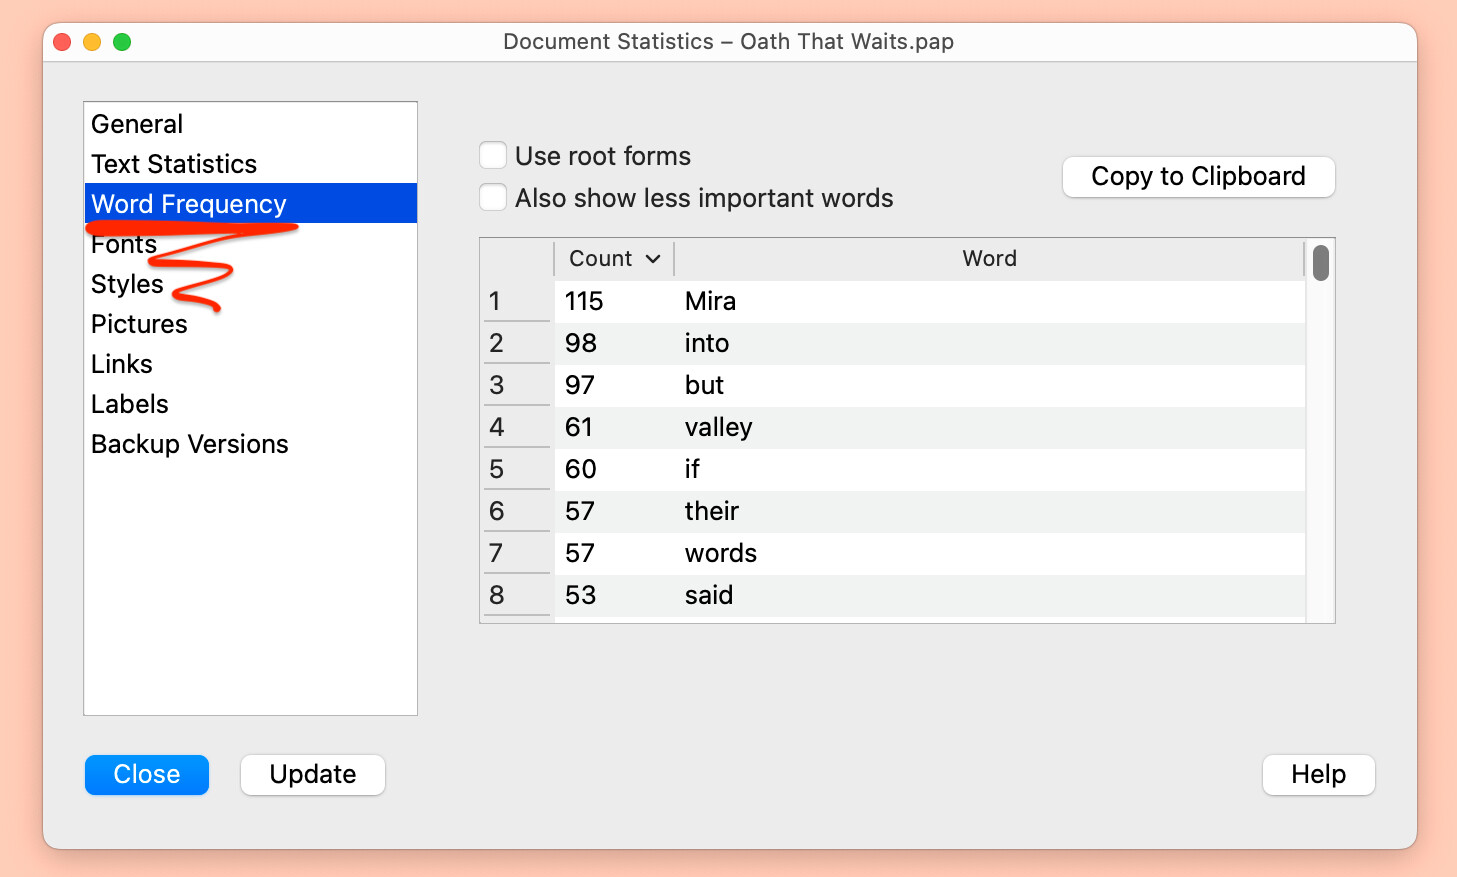Show the Pictures section
Viewport: 1457px width, 877px height.
point(139,325)
